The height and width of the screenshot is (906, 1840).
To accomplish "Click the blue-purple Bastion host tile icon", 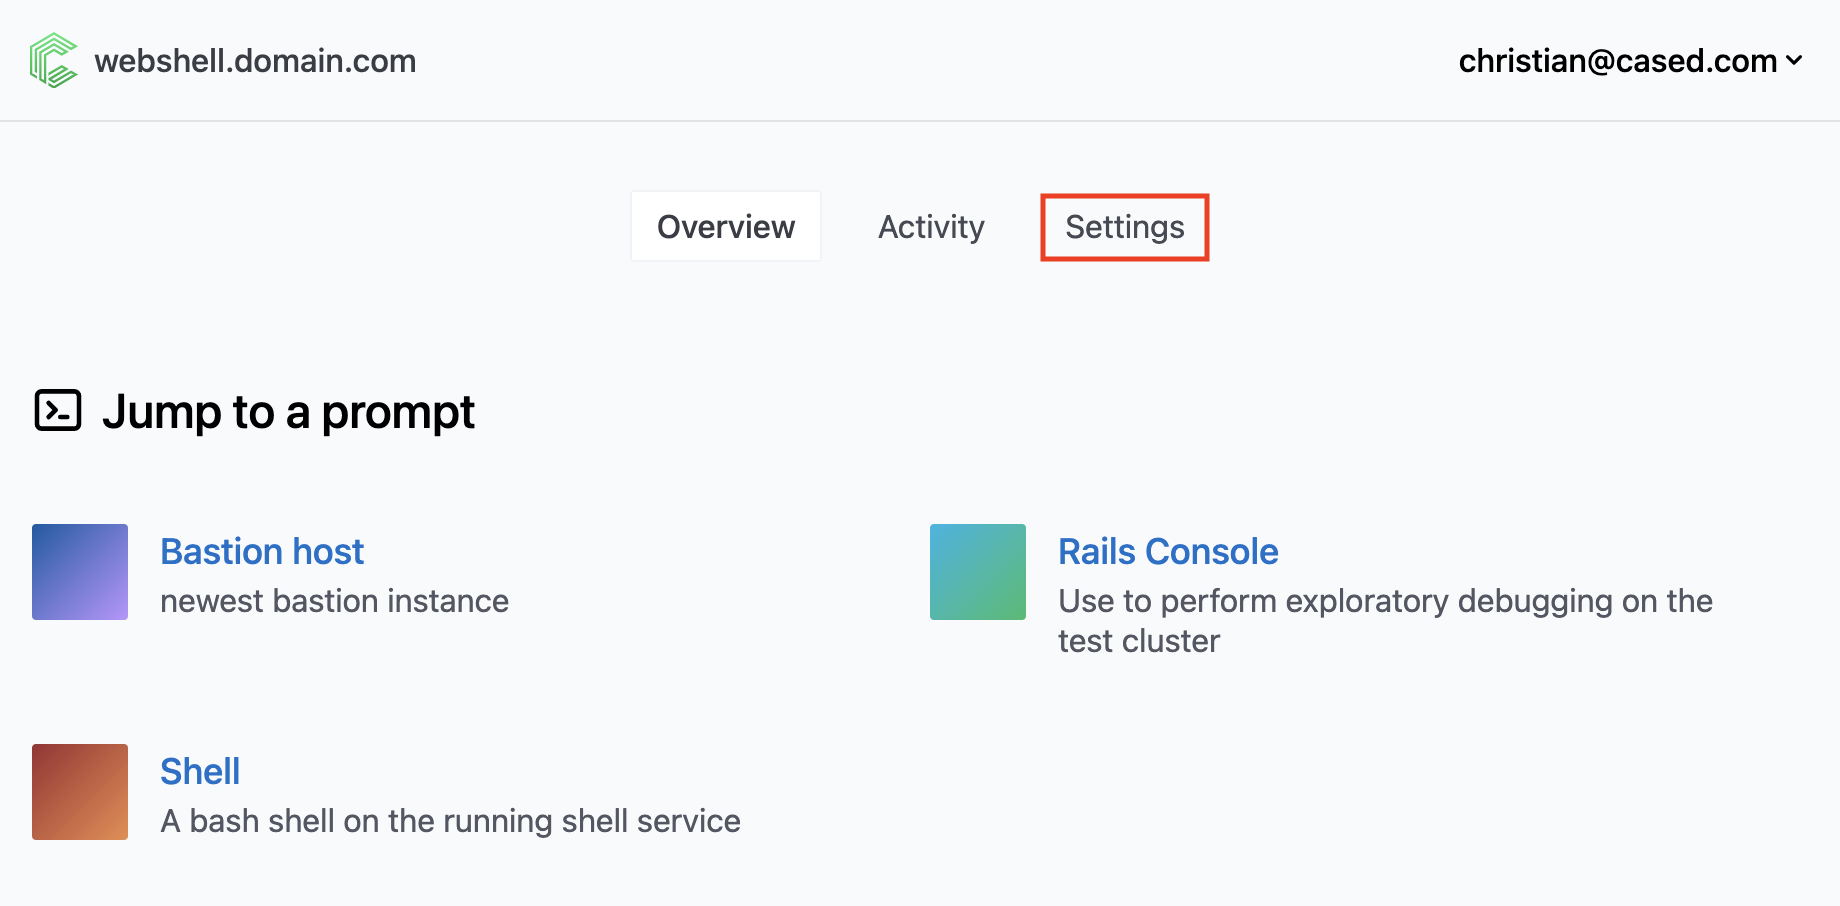I will [80, 572].
